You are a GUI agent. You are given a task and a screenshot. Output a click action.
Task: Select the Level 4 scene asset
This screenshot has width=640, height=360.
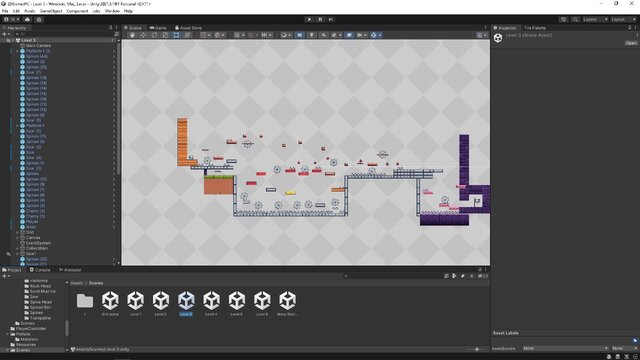click(211, 304)
